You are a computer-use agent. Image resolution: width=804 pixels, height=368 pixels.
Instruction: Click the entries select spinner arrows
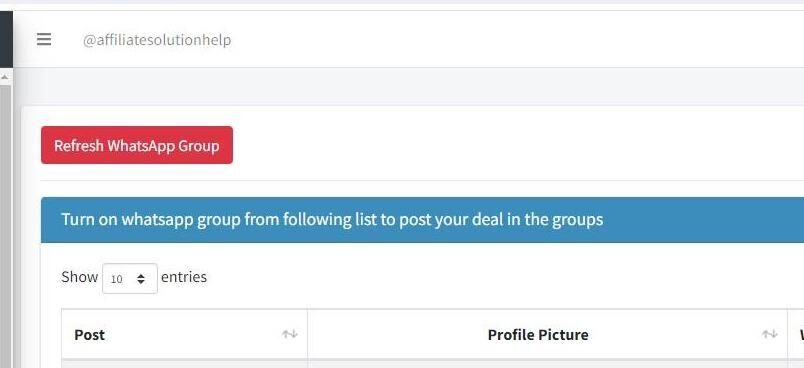tap(141, 279)
